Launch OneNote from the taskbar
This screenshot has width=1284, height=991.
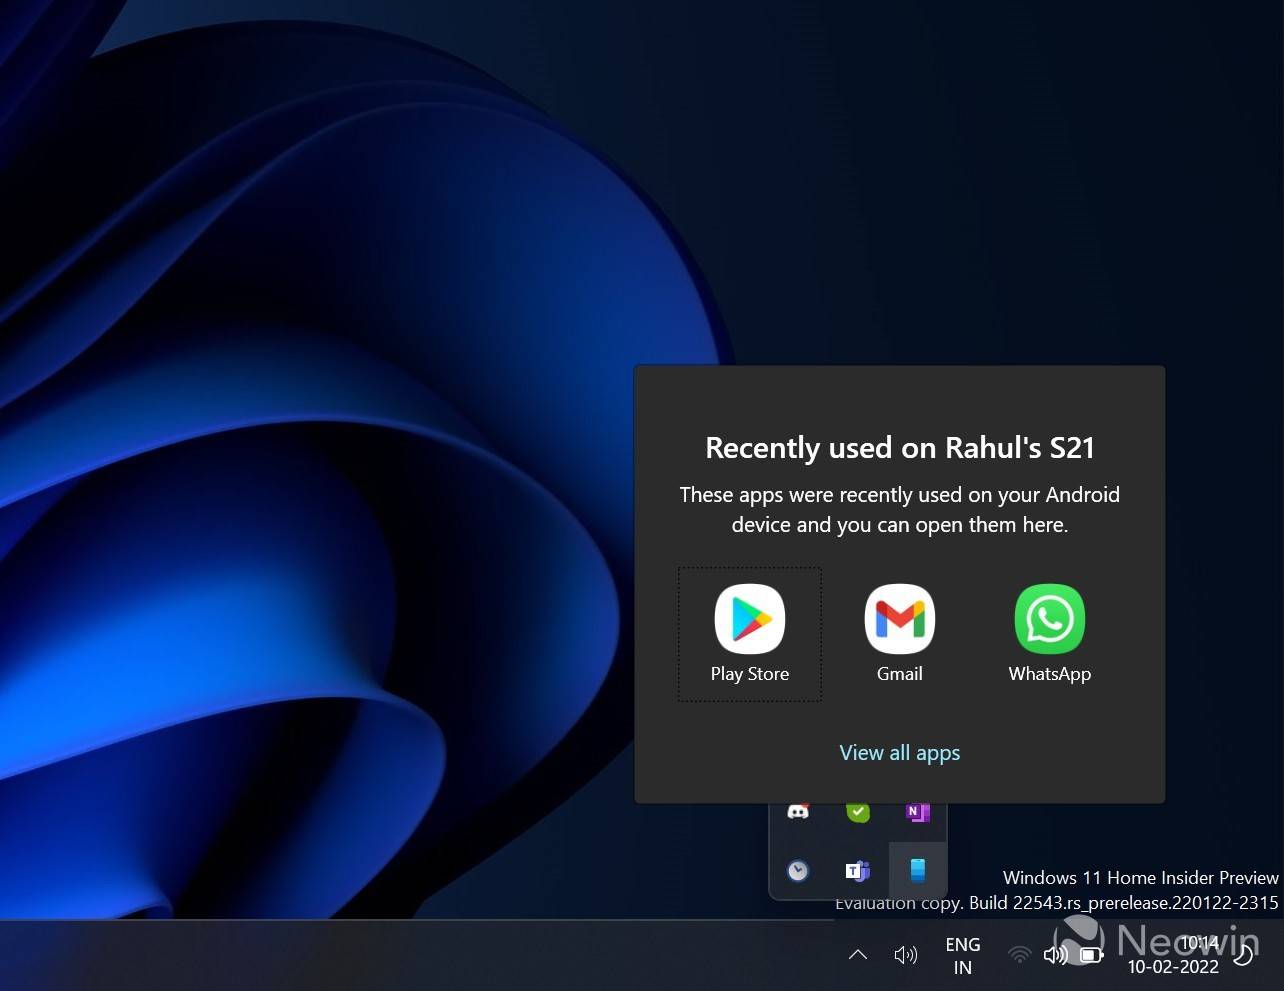pyautogui.click(x=917, y=811)
